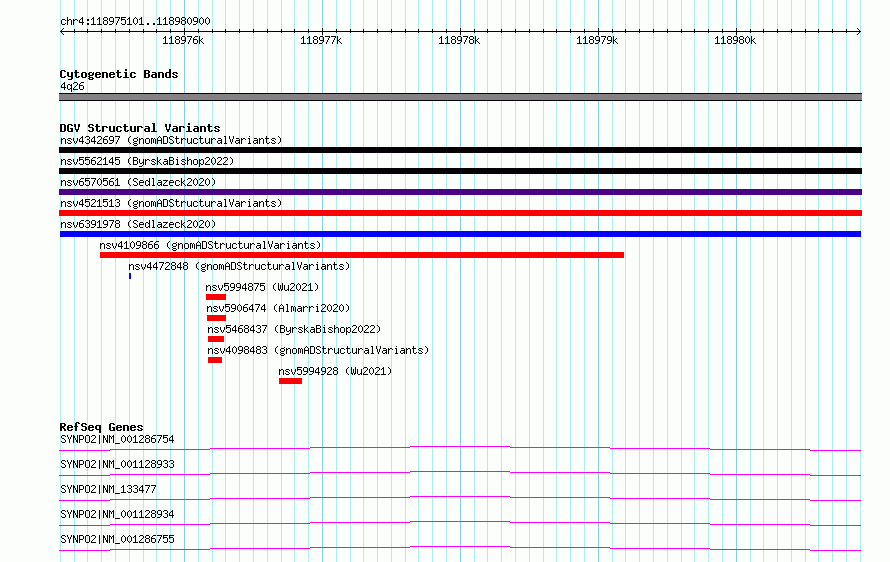Viewport: 890px width, 562px height.
Task: Select the magenta line under NM_001128934
Action: (460, 523)
